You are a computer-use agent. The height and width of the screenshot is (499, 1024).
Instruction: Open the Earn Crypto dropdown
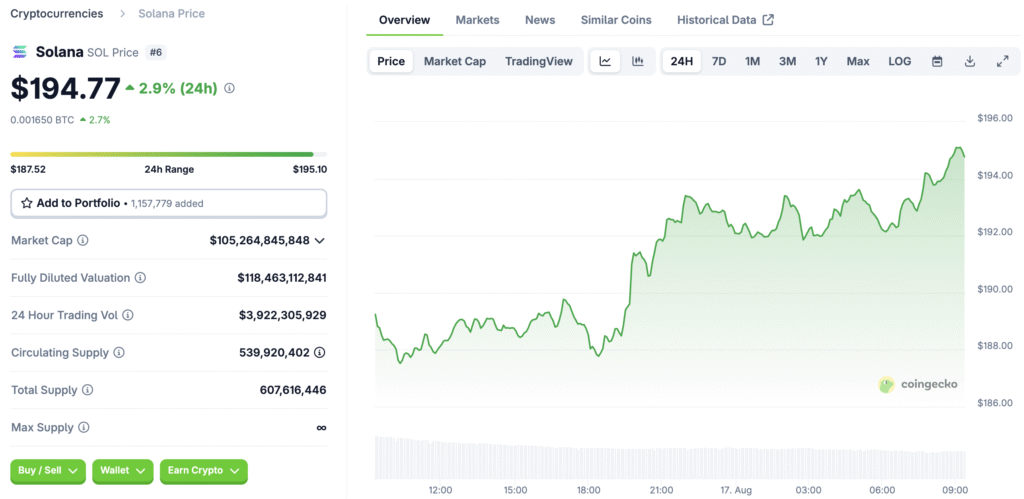click(203, 470)
